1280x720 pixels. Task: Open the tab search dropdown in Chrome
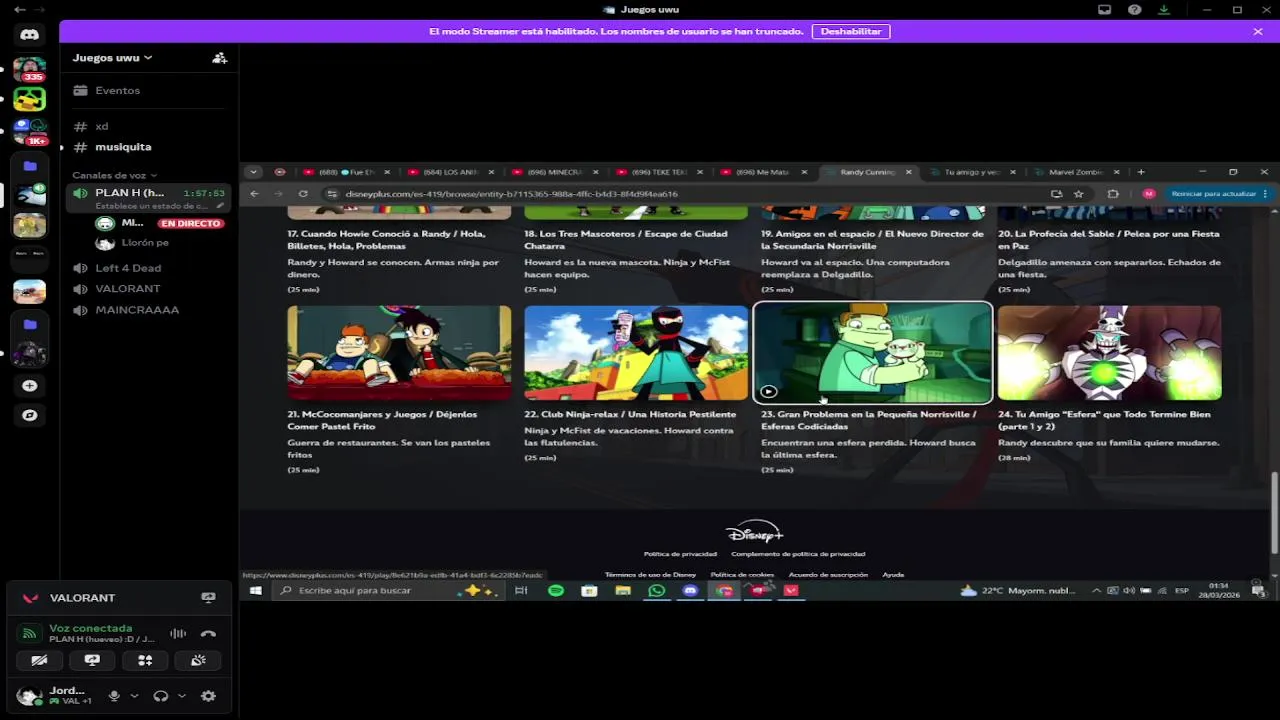(254, 172)
